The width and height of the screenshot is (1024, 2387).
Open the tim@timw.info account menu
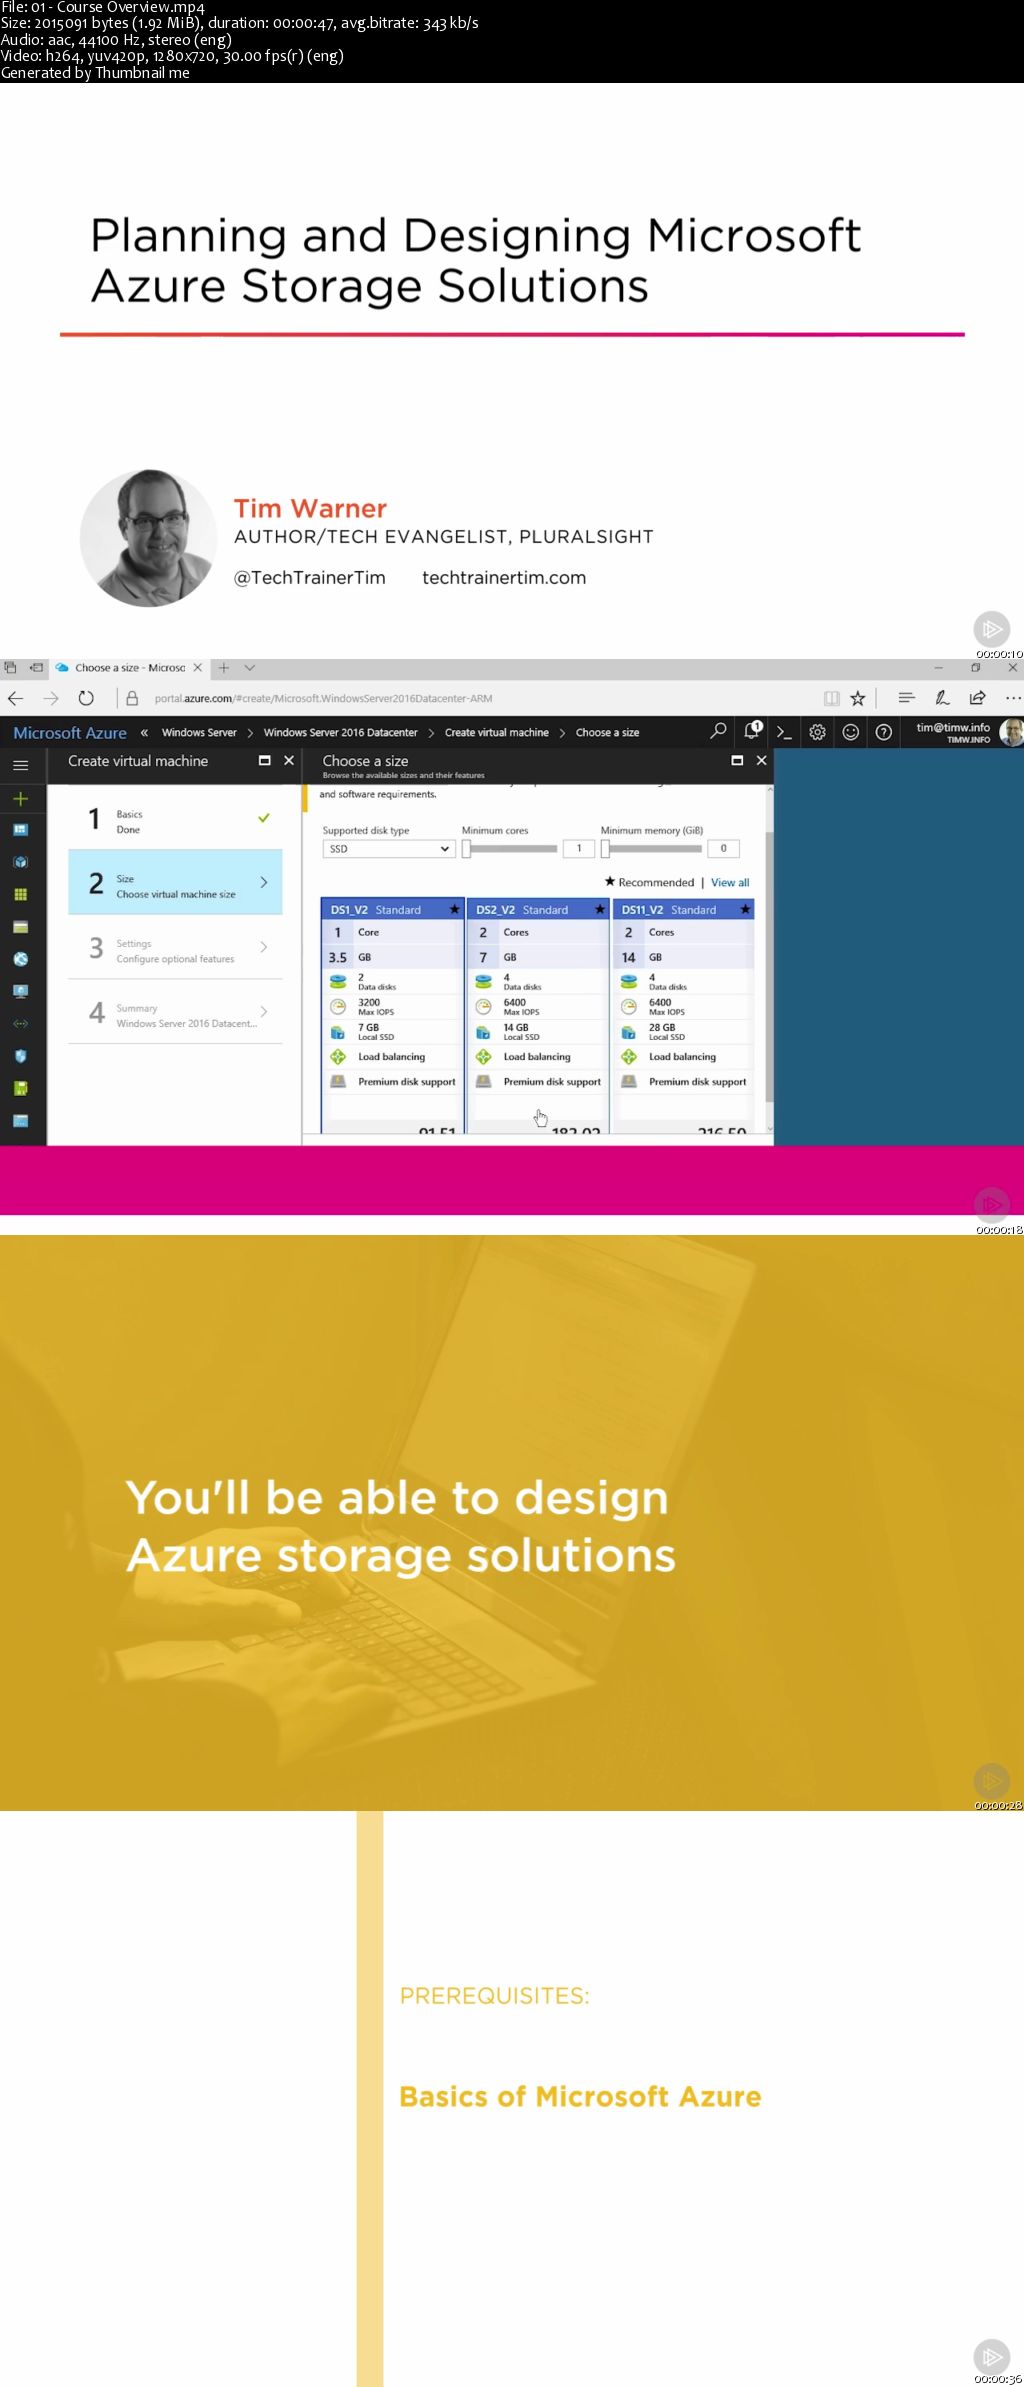[x=968, y=732]
